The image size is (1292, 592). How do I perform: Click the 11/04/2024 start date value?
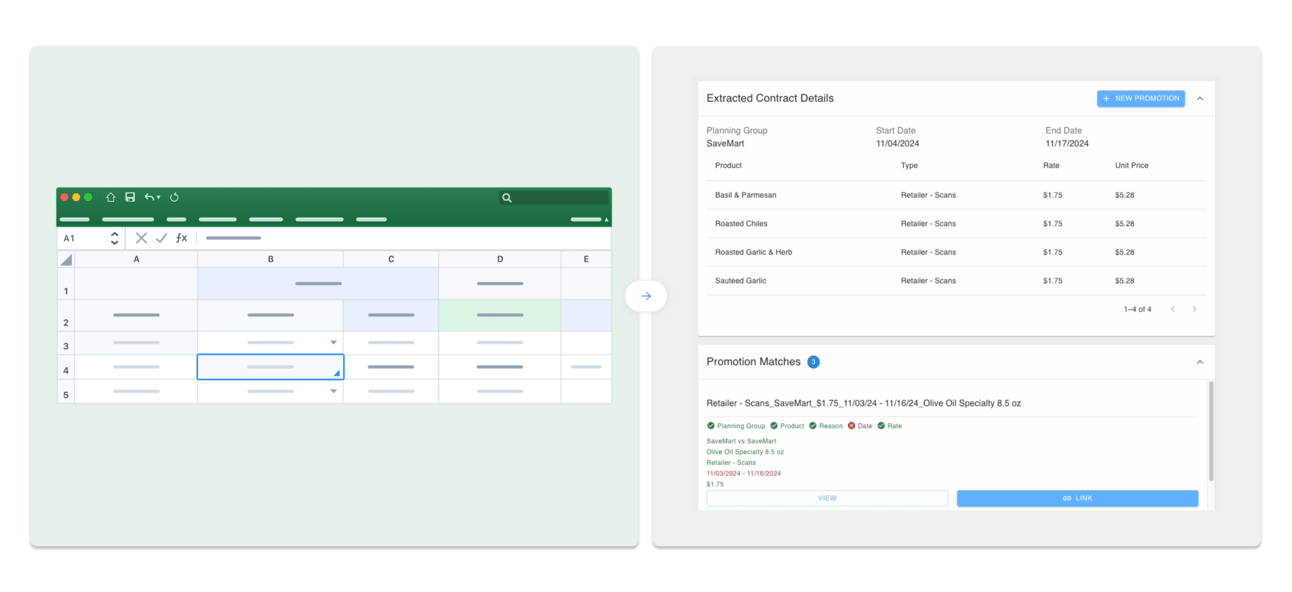pos(897,144)
